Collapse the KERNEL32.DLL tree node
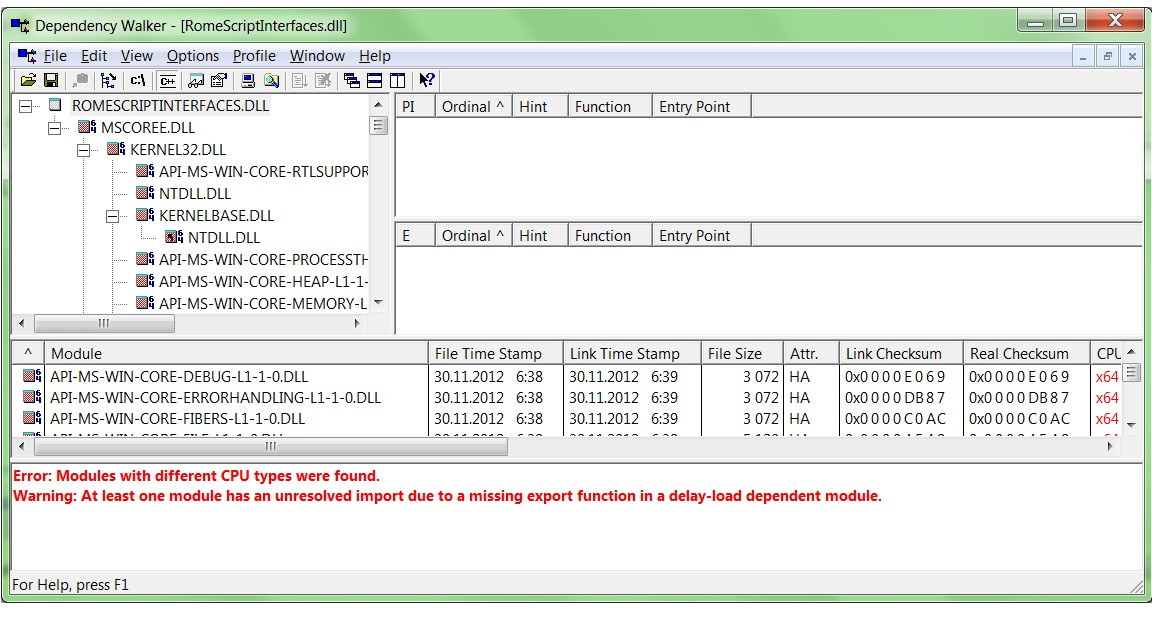This screenshot has width=1152, height=618. click(x=84, y=150)
